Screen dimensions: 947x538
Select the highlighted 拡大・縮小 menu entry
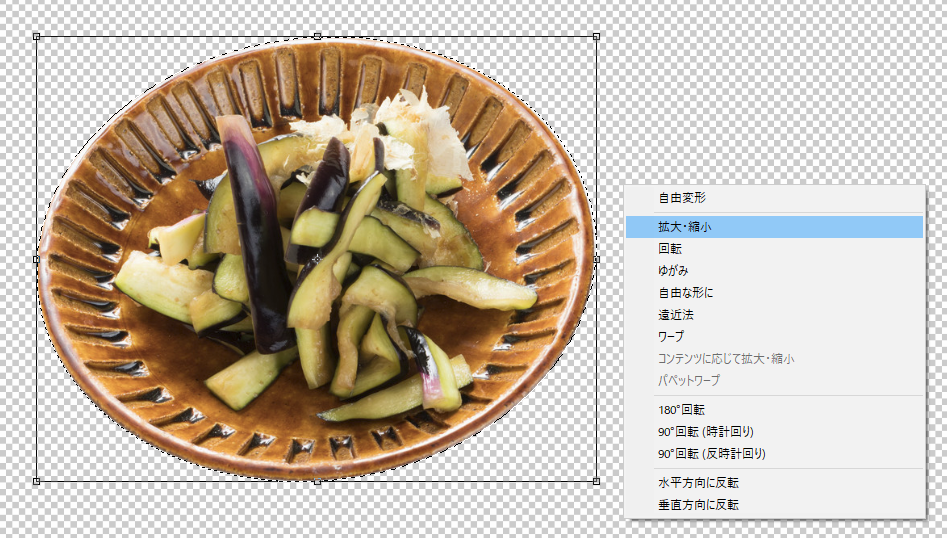774,227
